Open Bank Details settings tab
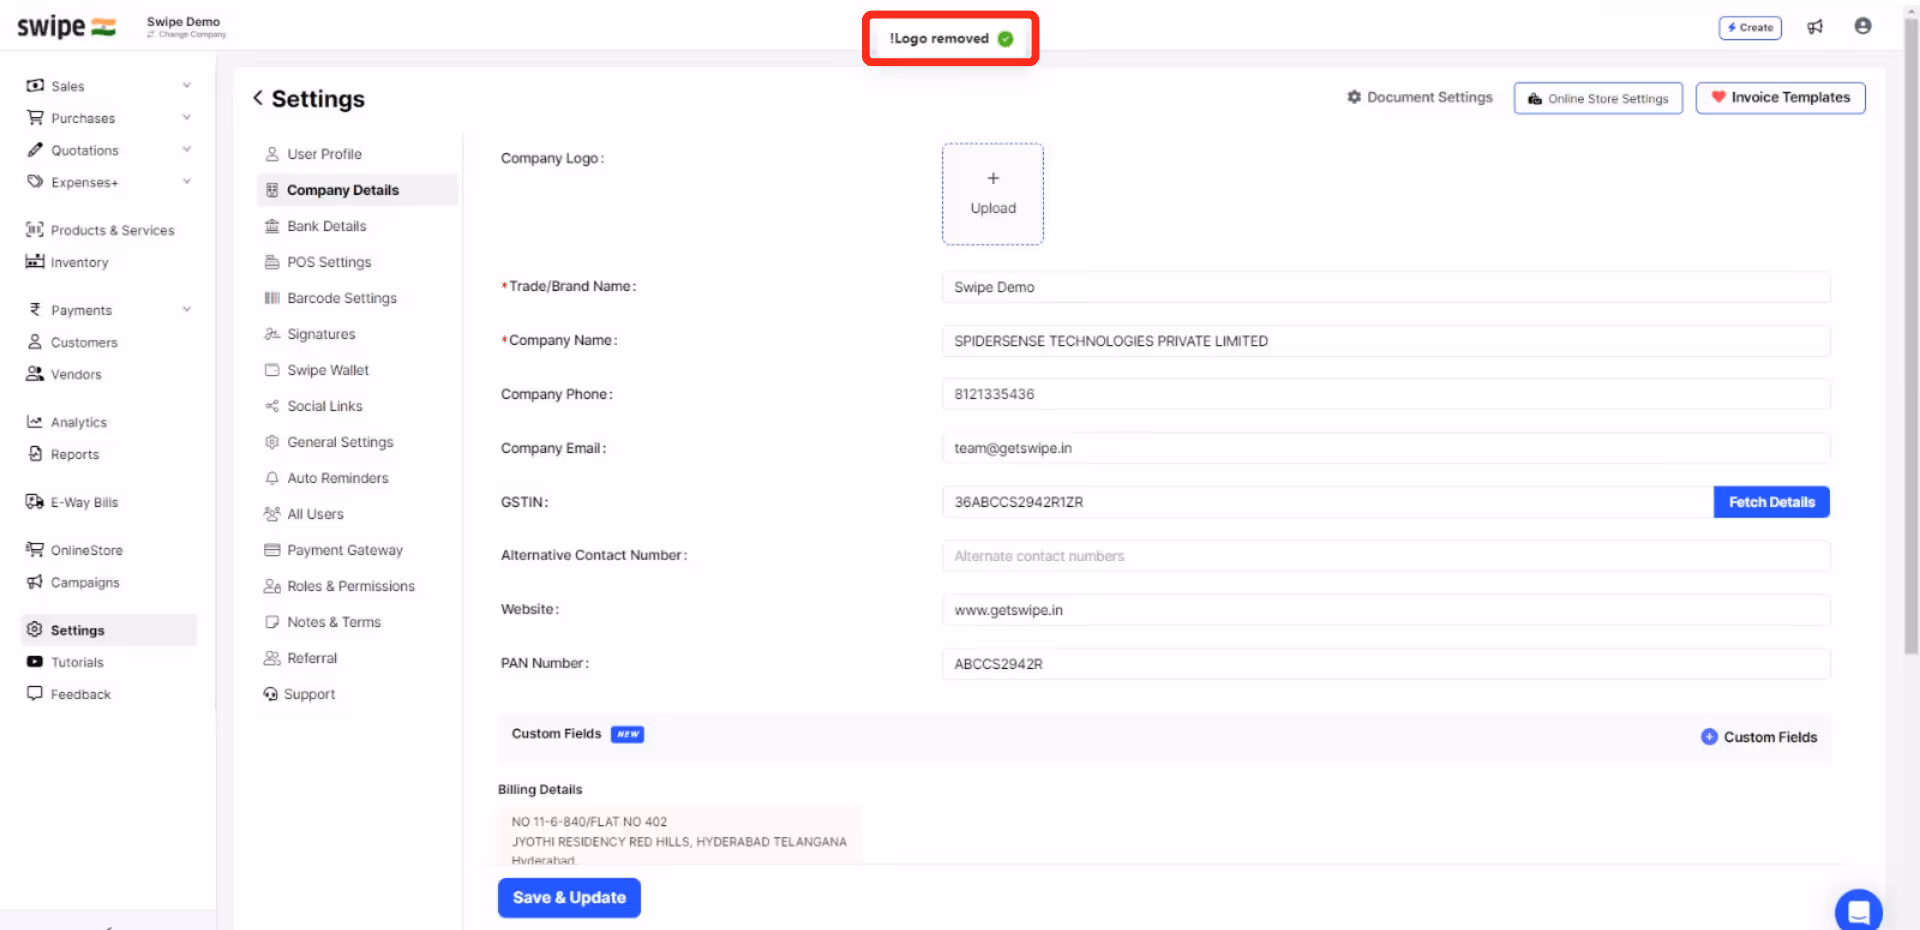1920x930 pixels. 357,226
